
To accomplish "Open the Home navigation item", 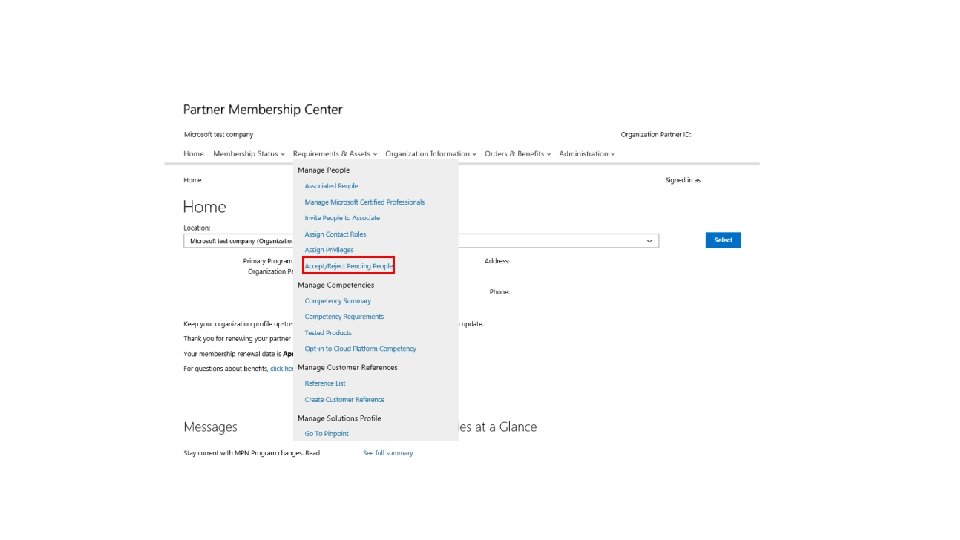I will click(x=193, y=154).
